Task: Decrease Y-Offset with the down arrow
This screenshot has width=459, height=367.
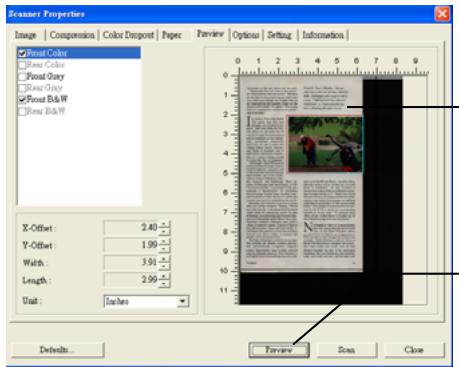Action: click(x=164, y=249)
